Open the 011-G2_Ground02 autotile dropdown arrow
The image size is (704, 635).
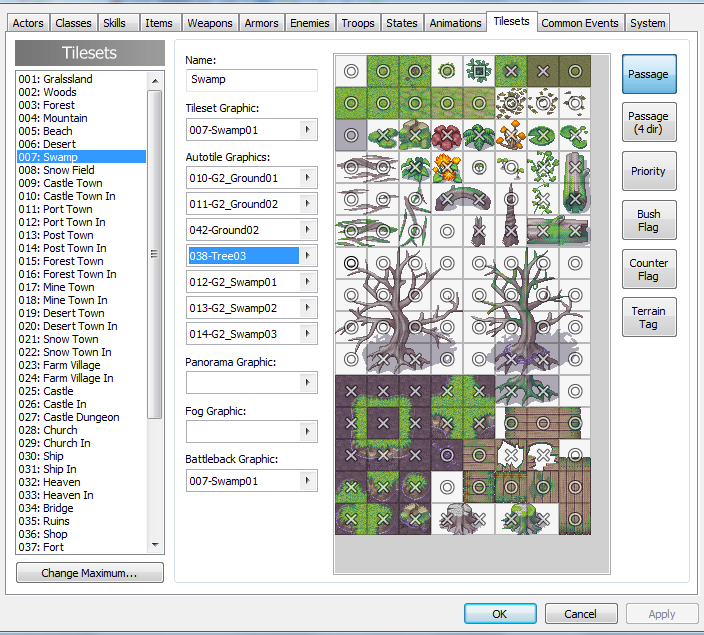point(308,204)
